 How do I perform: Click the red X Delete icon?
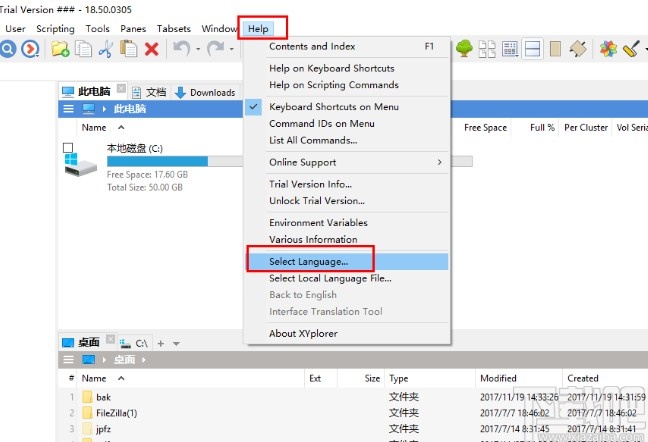152,49
